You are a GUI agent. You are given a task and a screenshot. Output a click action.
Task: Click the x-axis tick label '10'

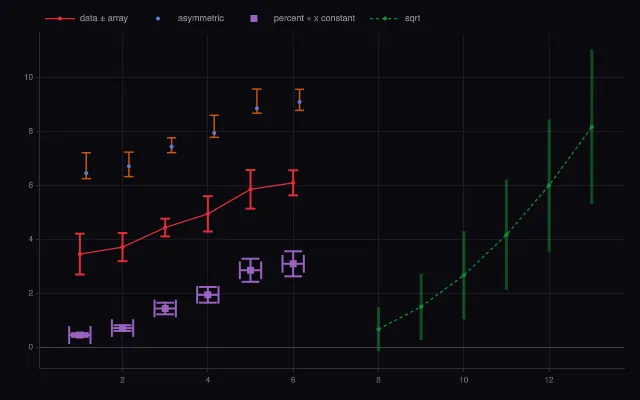click(x=464, y=380)
